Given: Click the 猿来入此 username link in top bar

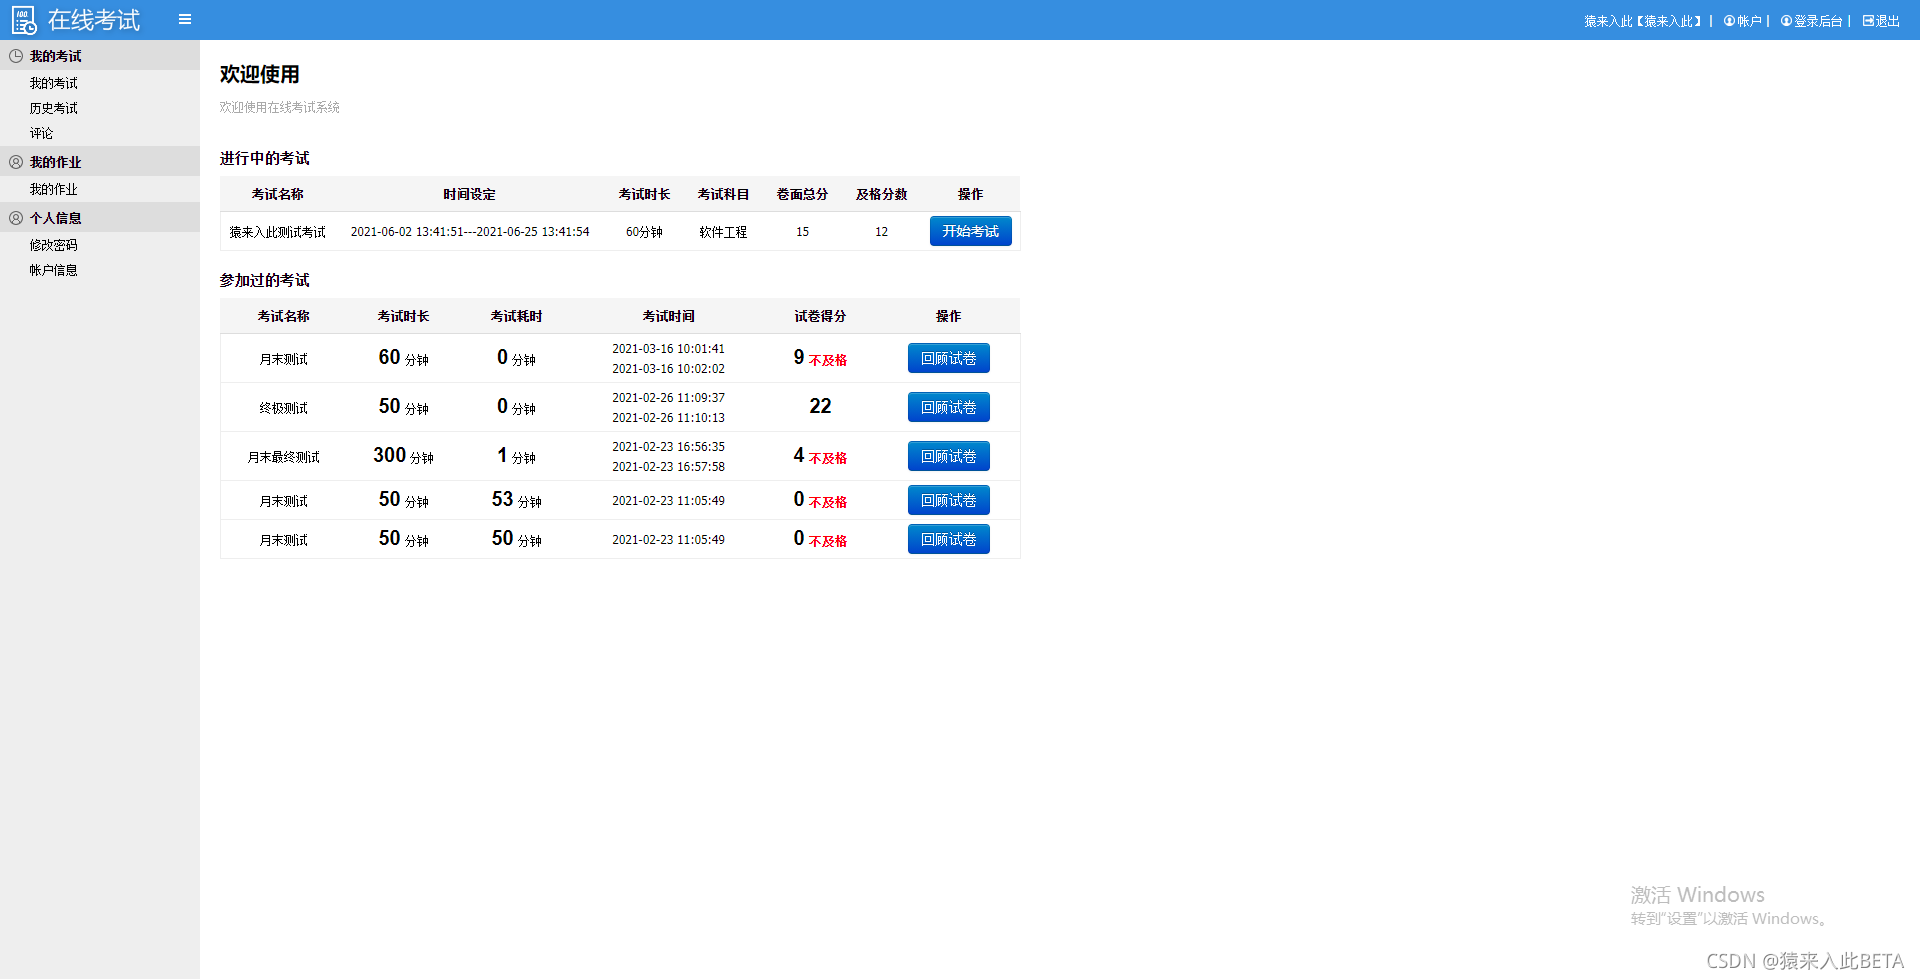Looking at the screenshot, I should (1643, 21).
